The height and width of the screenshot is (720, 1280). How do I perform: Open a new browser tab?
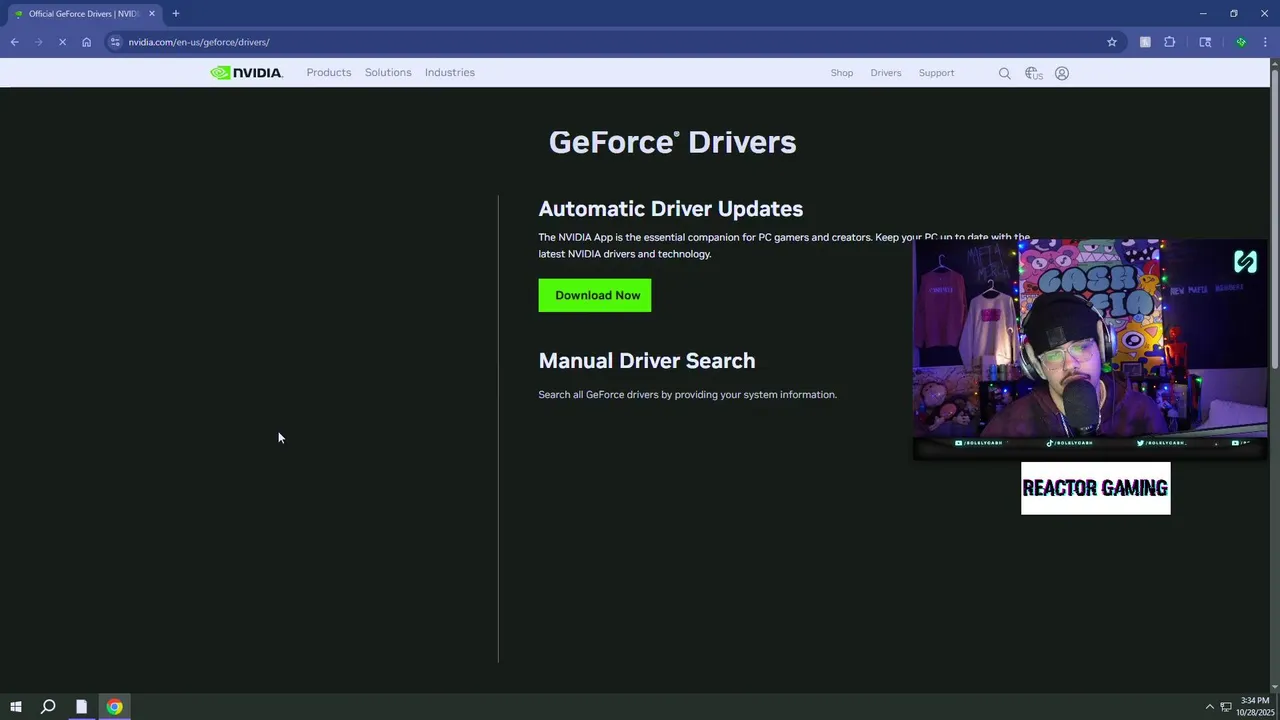[x=176, y=14]
